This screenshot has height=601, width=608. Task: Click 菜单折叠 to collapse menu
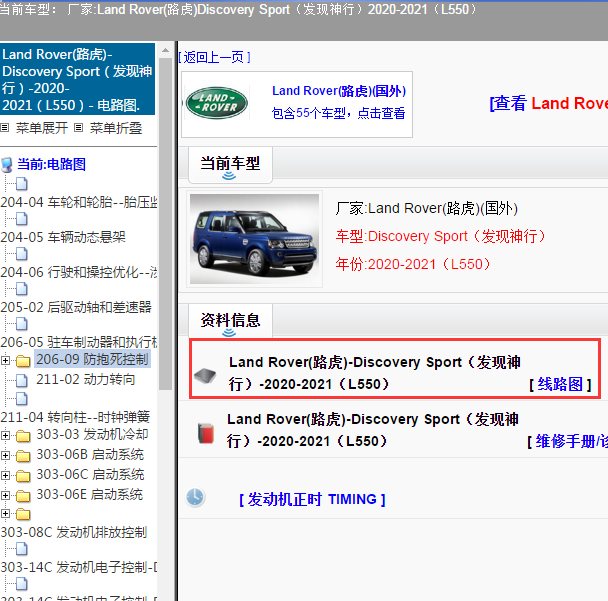116,128
